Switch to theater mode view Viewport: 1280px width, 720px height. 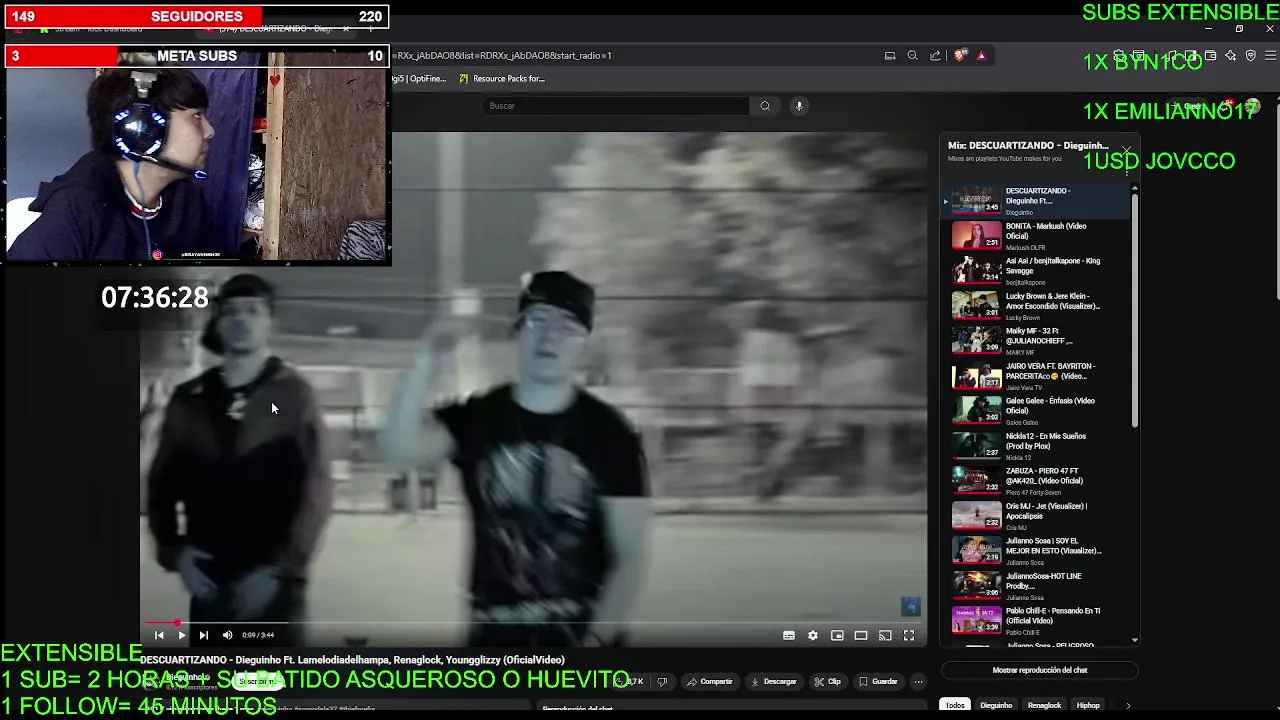click(x=861, y=635)
